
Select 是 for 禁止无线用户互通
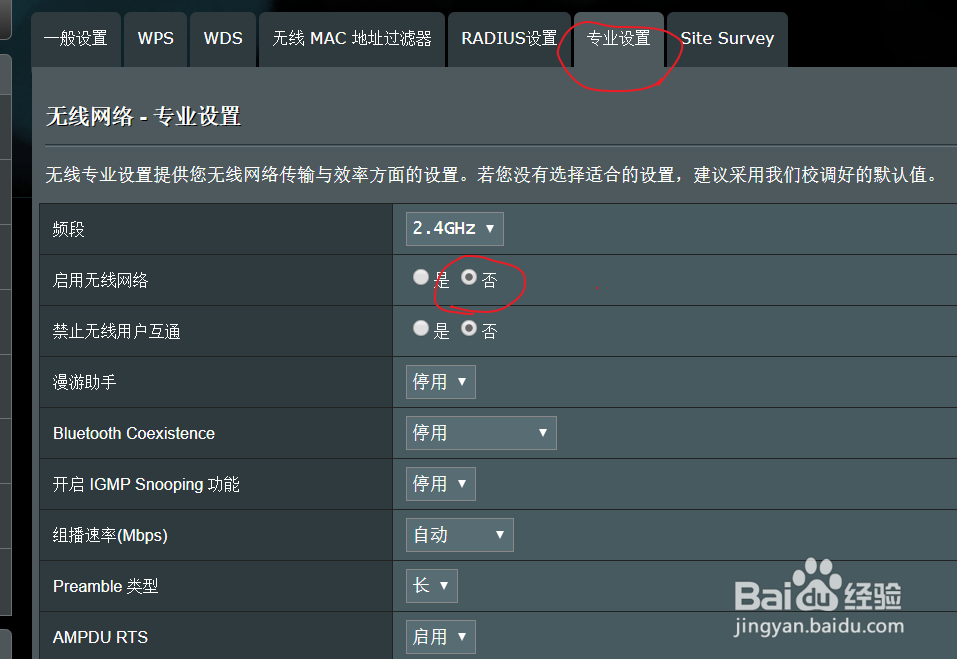coord(421,329)
